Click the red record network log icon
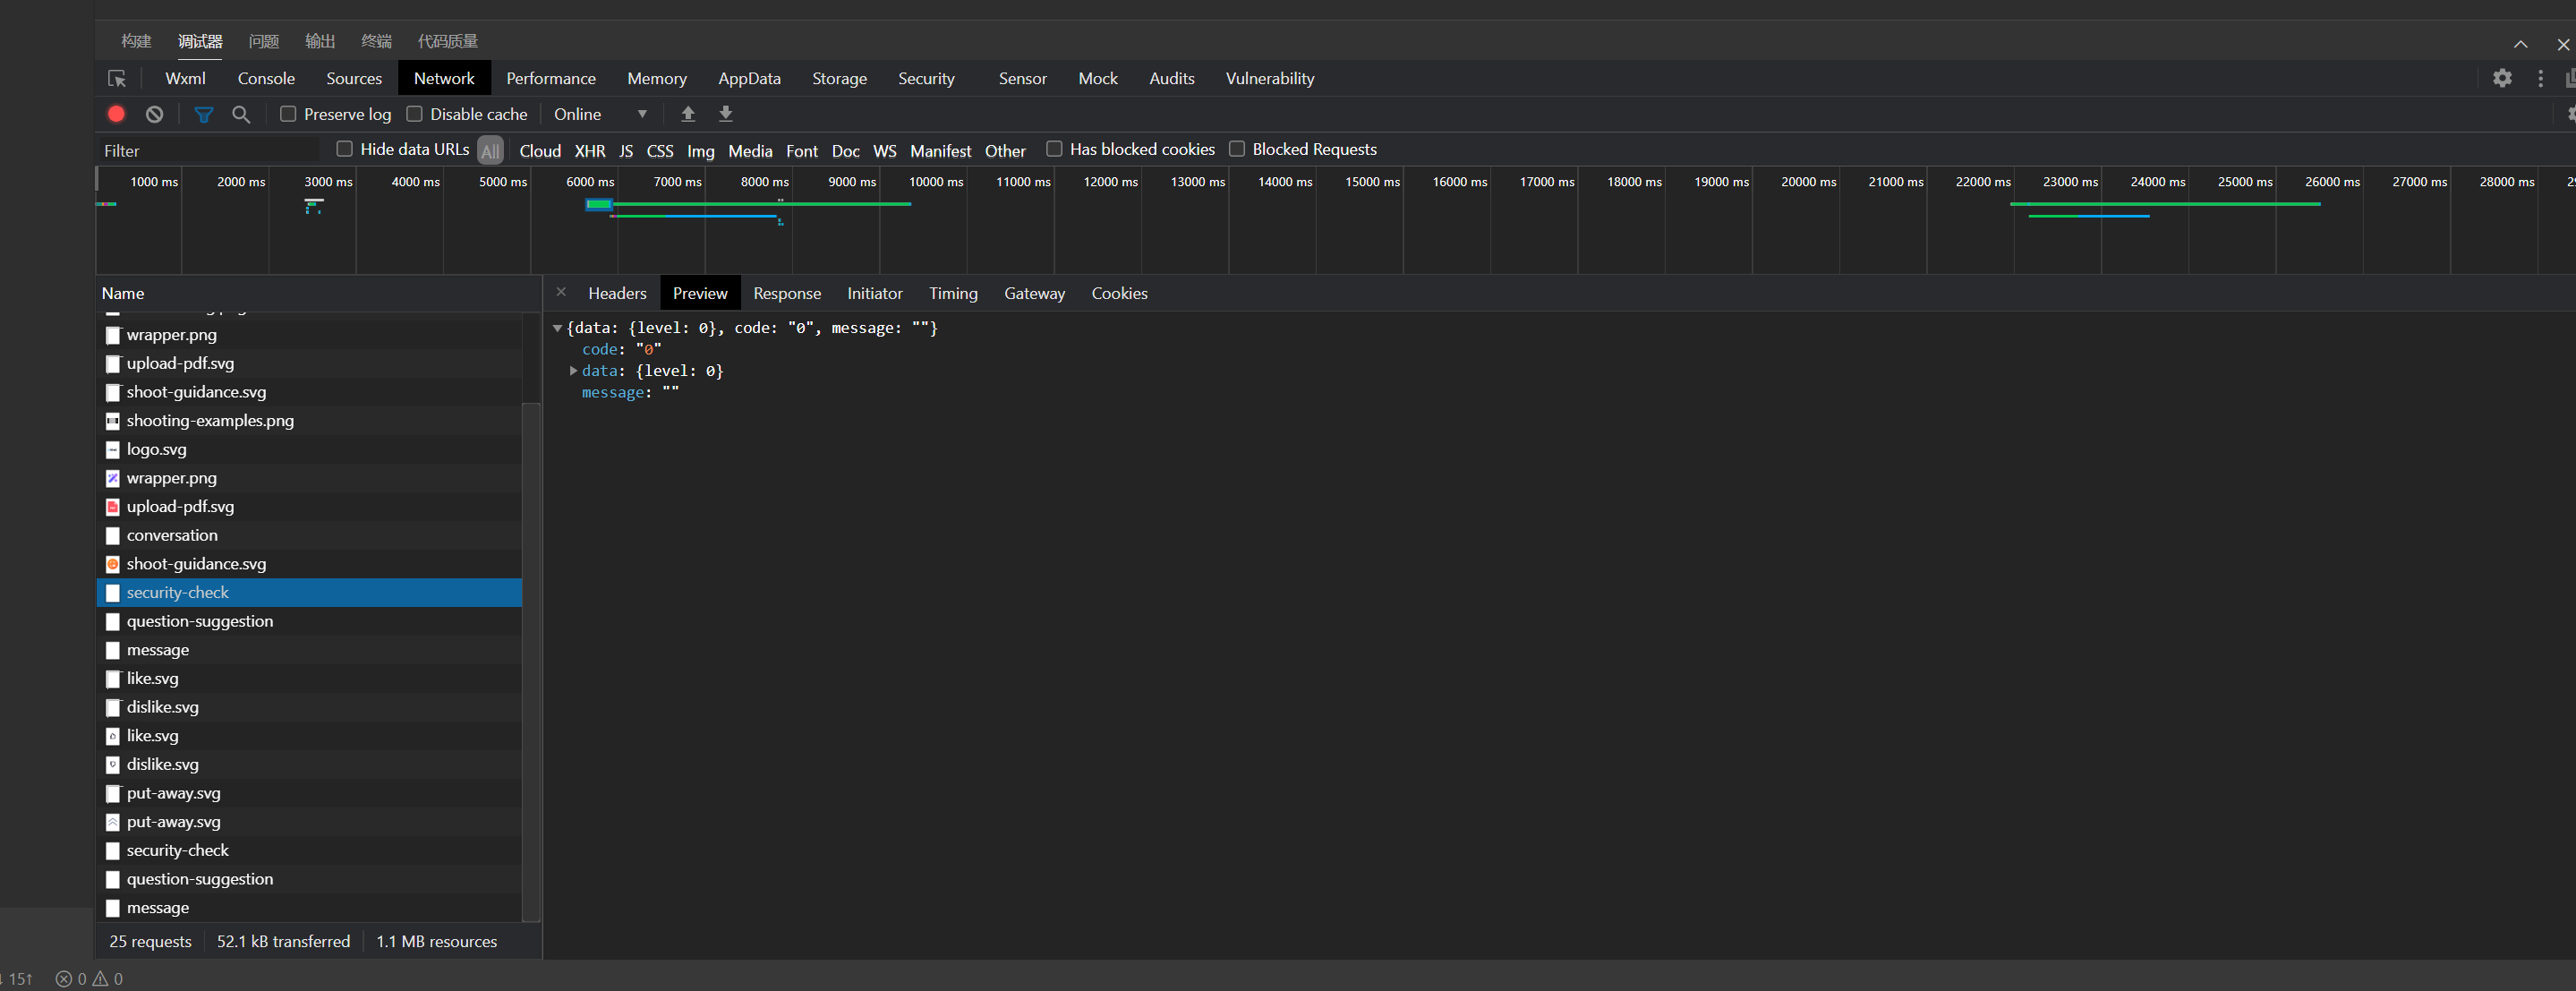The width and height of the screenshot is (2576, 991). tap(116, 114)
